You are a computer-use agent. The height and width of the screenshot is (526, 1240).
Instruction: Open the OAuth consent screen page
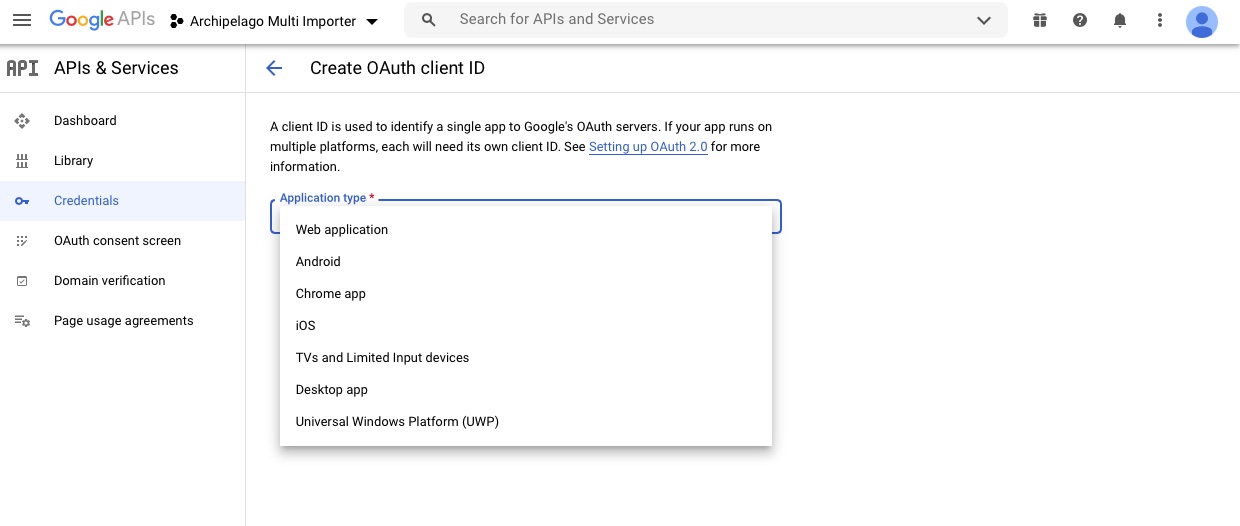tap(117, 241)
